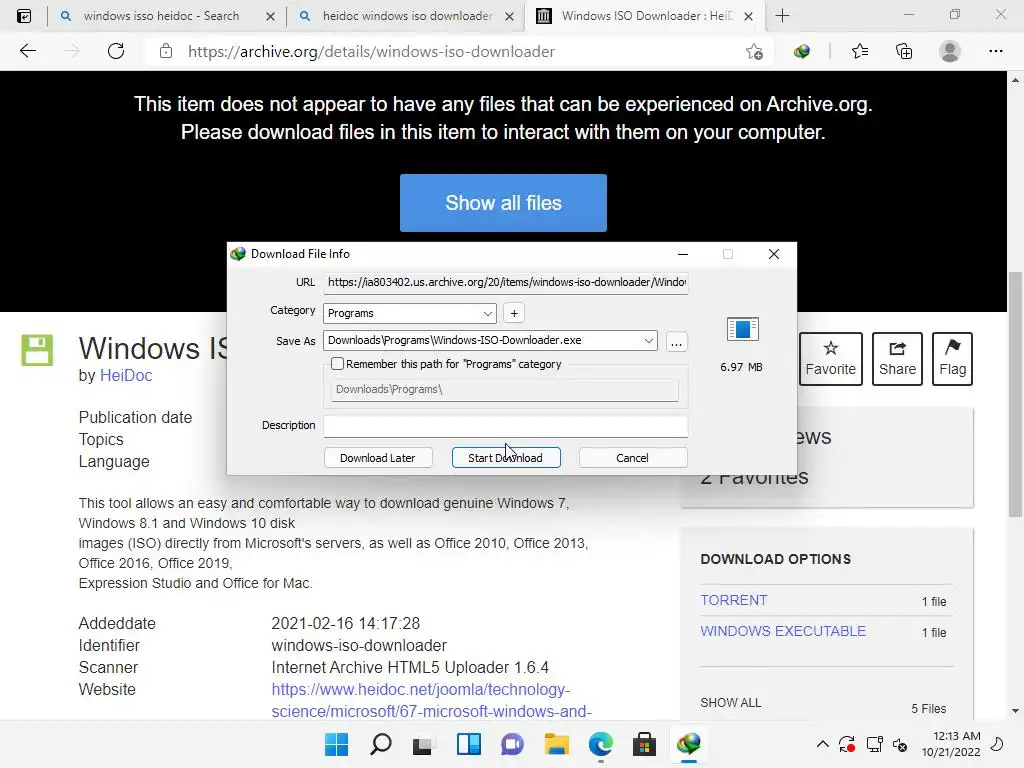Click Download Later button

tap(377, 458)
